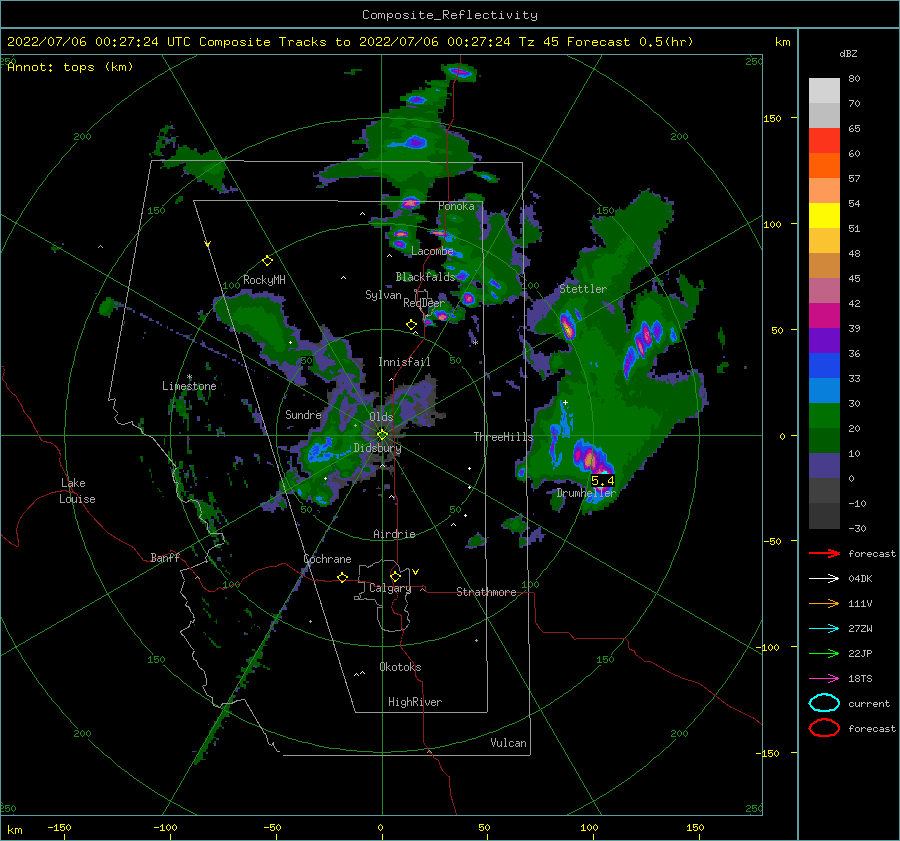900x841 pixels.
Task: Click the Drumheller city label
Action: [x=586, y=493]
